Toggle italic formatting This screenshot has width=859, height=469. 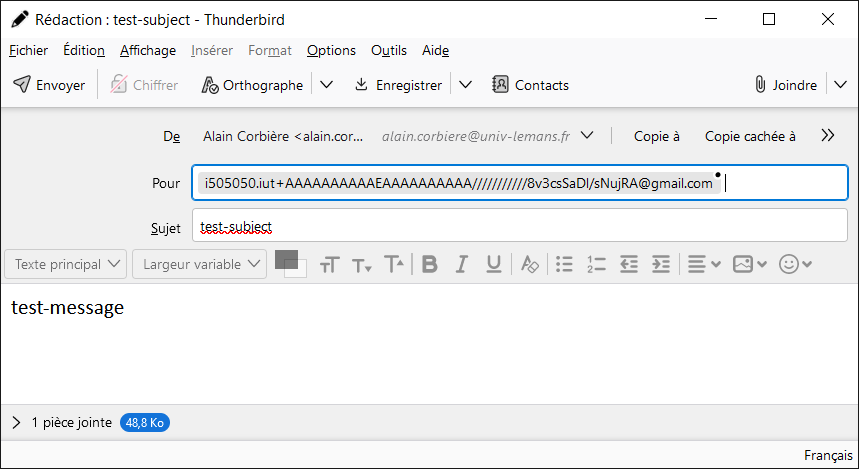click(462, 265)
